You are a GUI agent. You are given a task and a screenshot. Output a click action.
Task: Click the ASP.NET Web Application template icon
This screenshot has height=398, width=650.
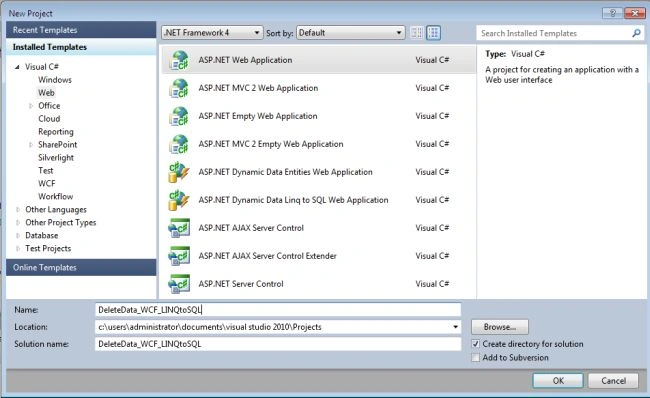(x=179, y=60)
